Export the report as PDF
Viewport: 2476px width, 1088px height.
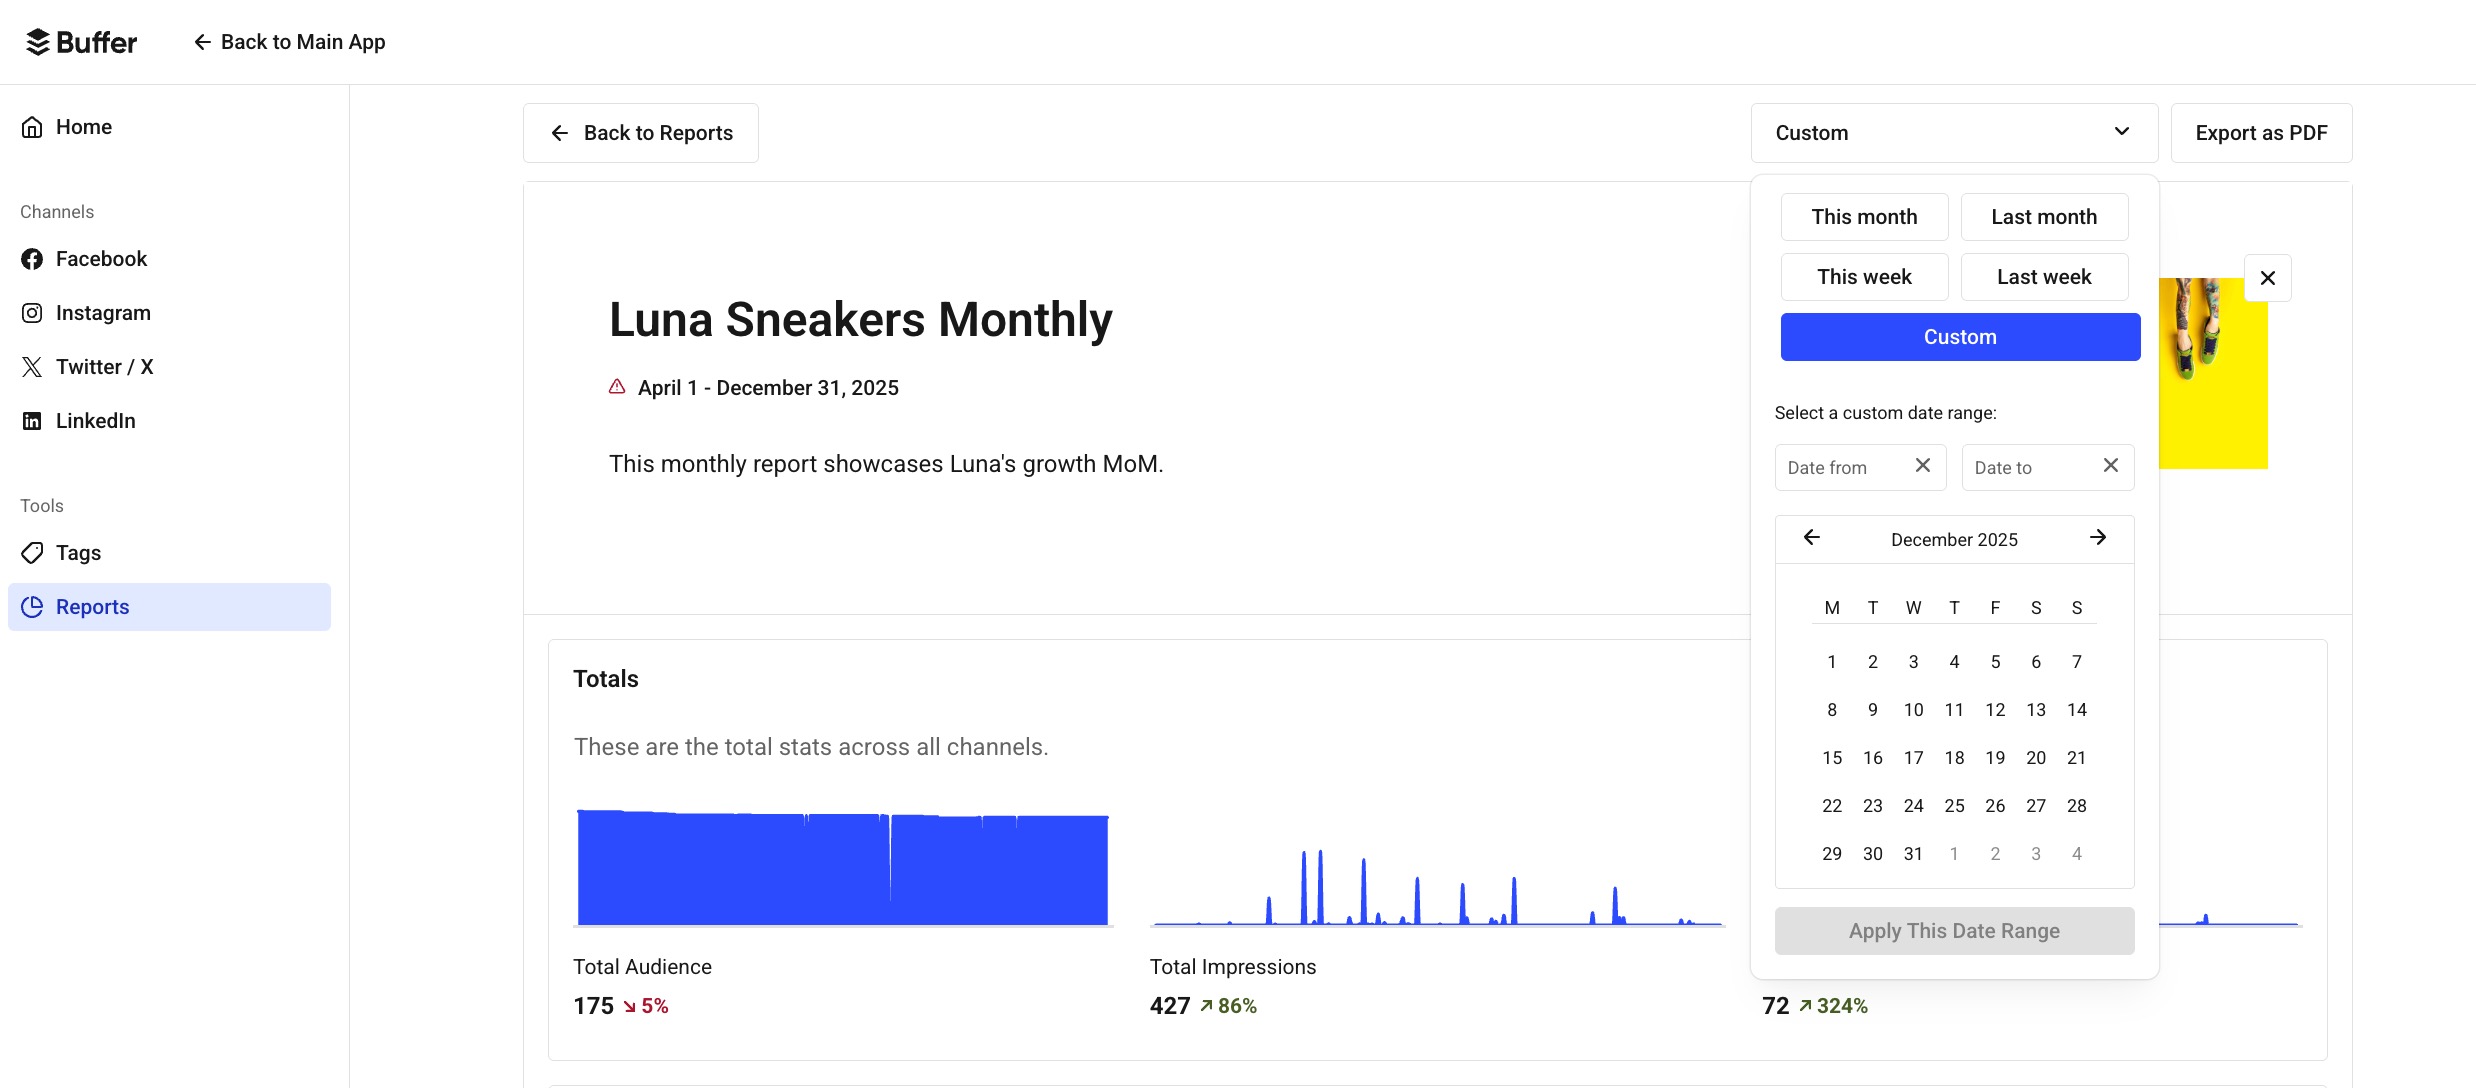pyautogui.click(x=2262, y=132)
